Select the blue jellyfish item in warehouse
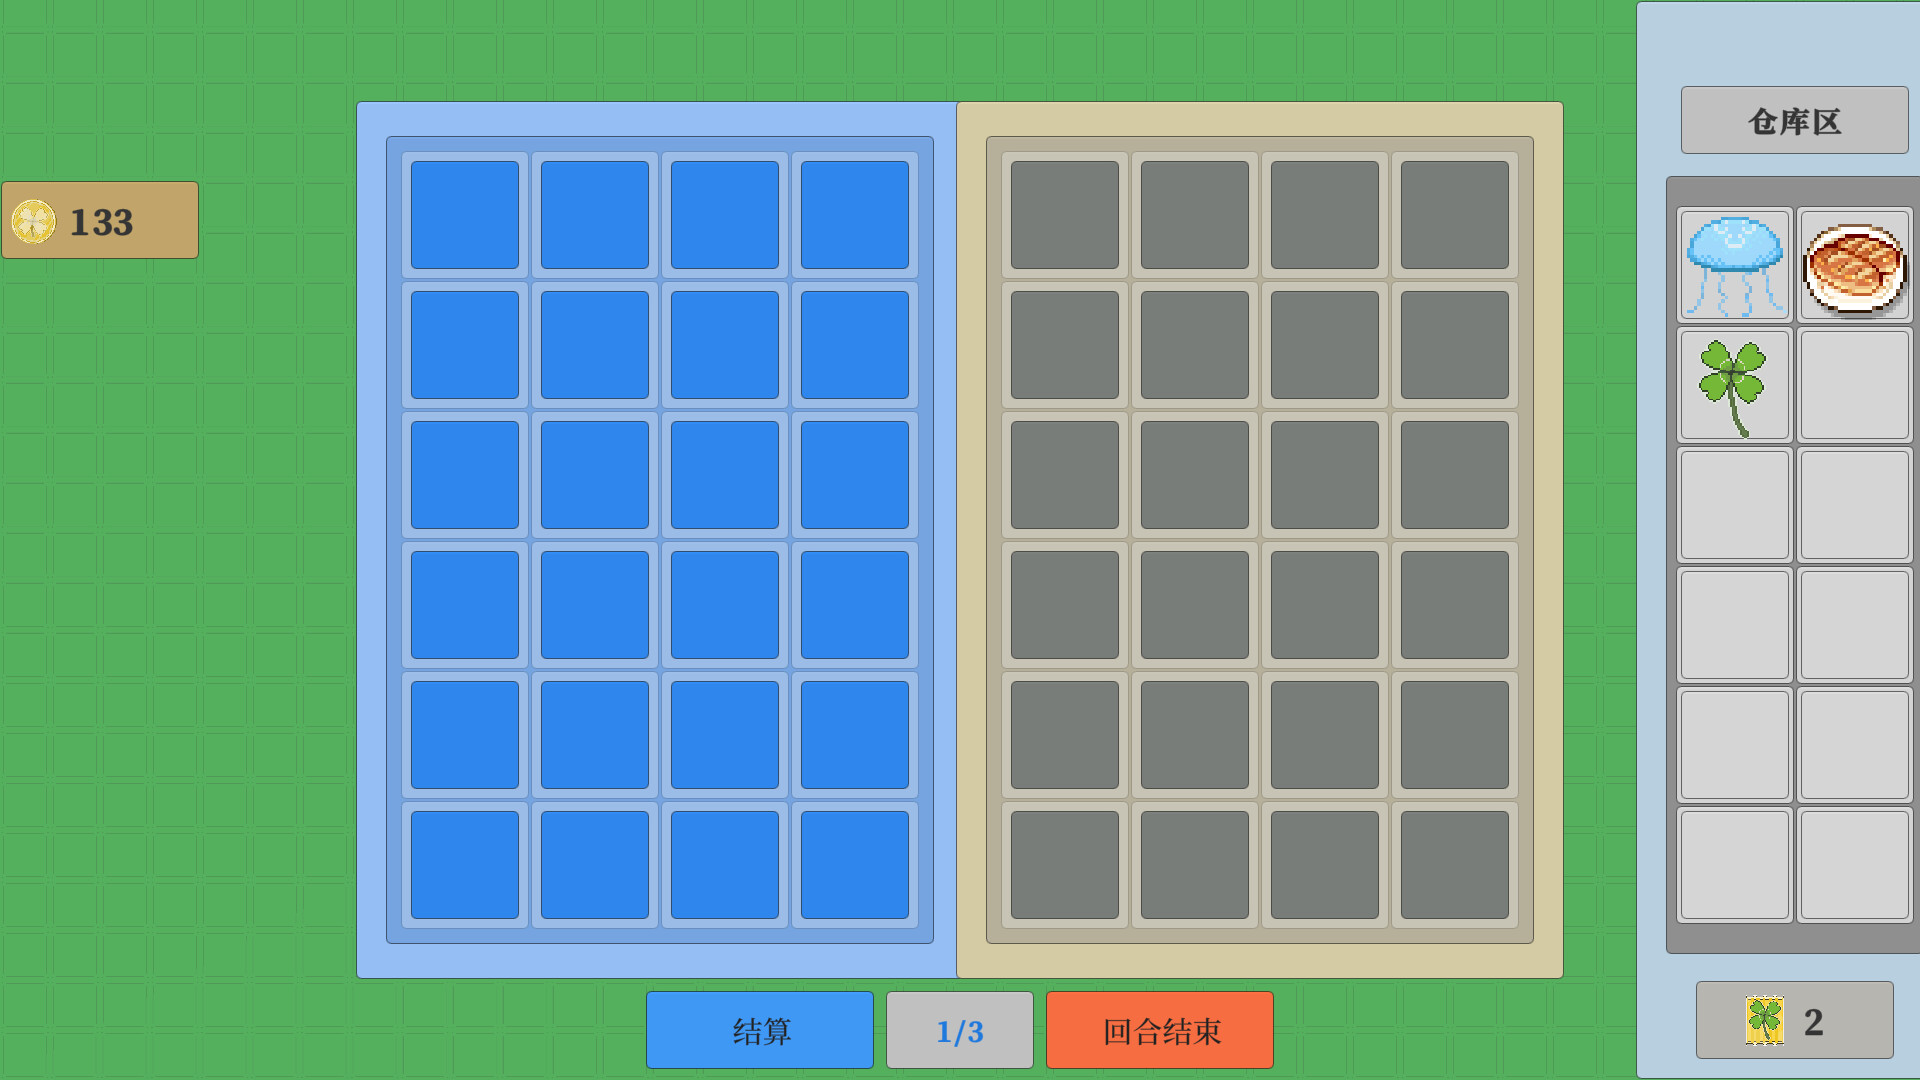Image resolution: width=1920 pixels, height=1080 pixels. (1734, 265)
